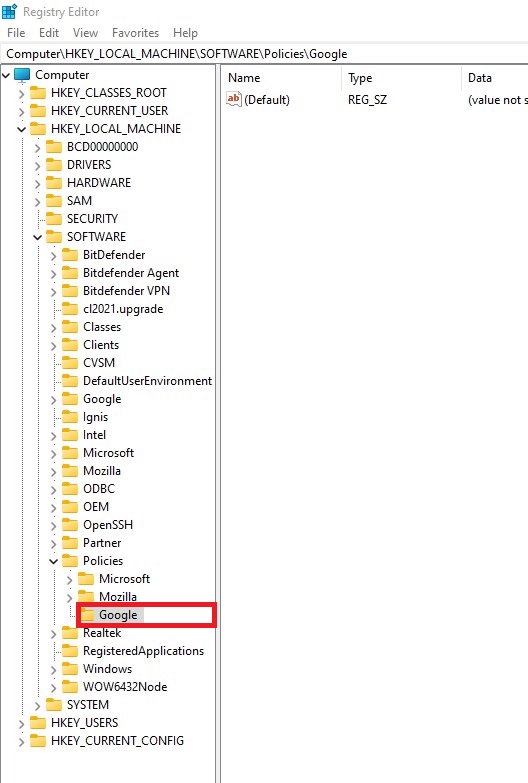The height and width of the screenshot is (783, 528).
Task: Click the Intel folder icon
Action: pos(70,434)
